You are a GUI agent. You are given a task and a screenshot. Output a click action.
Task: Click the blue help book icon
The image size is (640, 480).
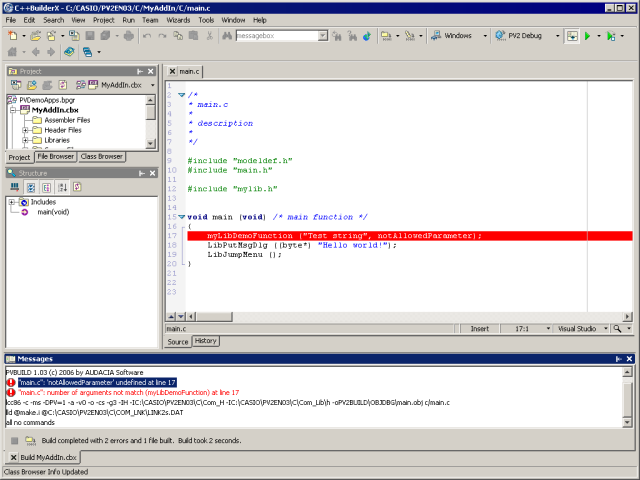point(69,52)
